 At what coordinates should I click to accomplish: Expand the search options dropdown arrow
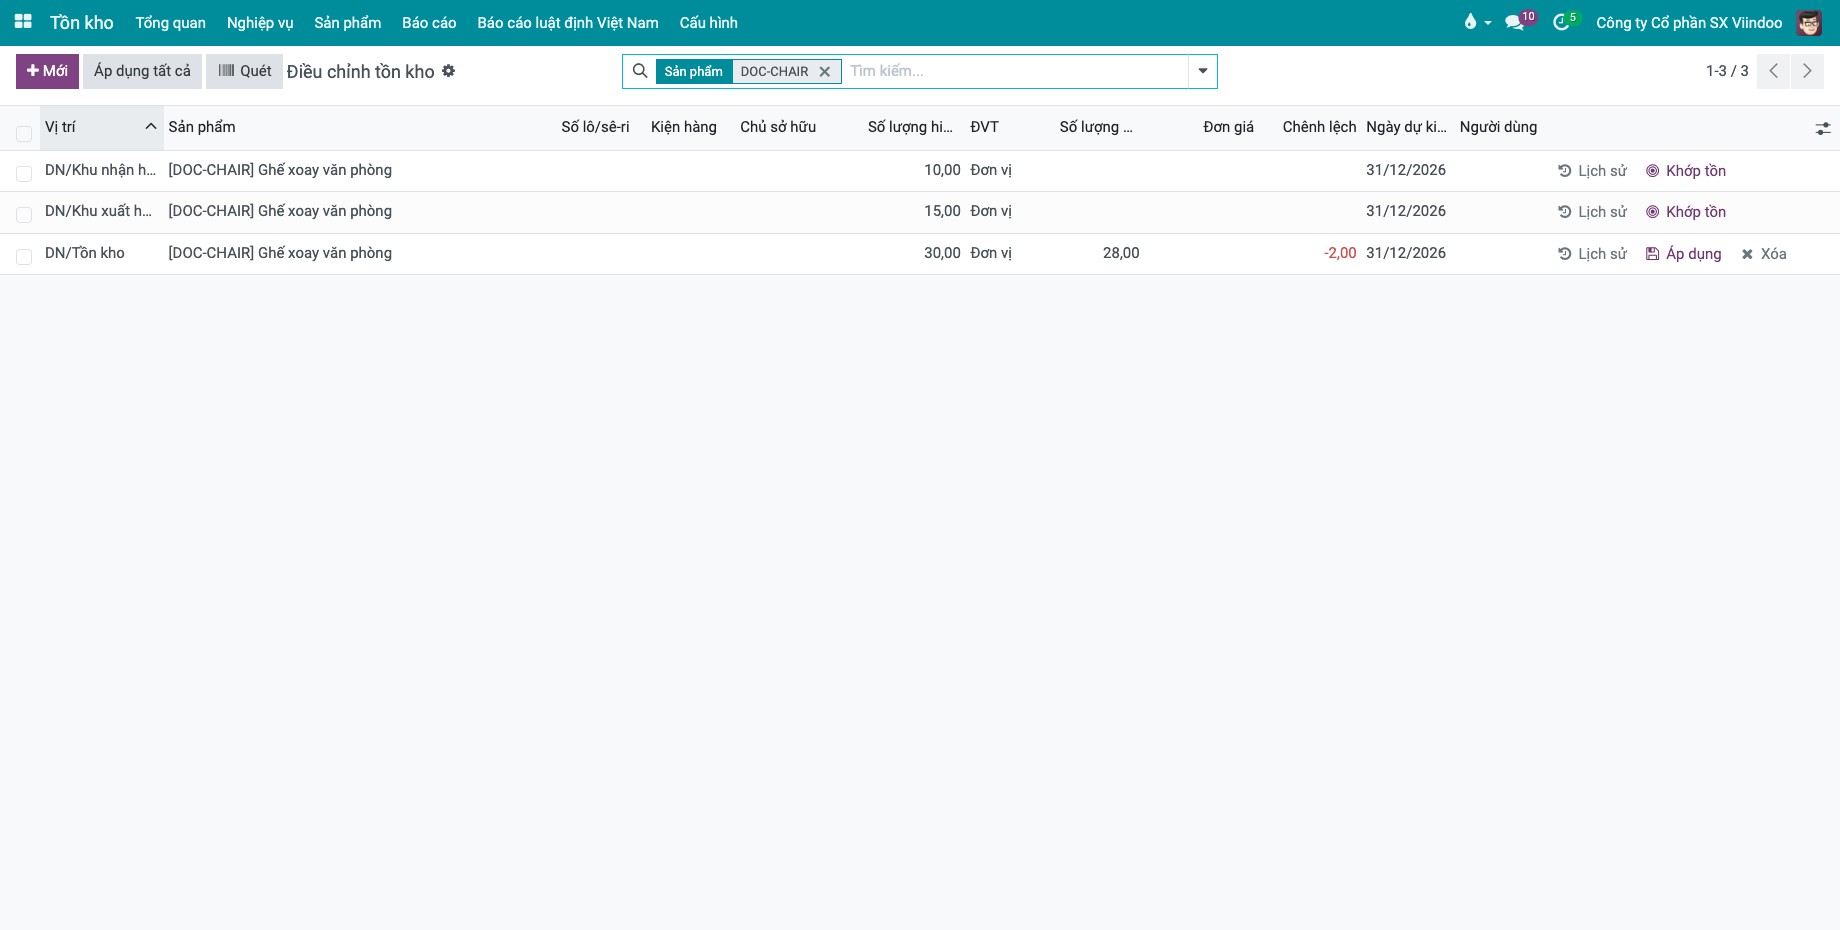tap(1203, 71)
